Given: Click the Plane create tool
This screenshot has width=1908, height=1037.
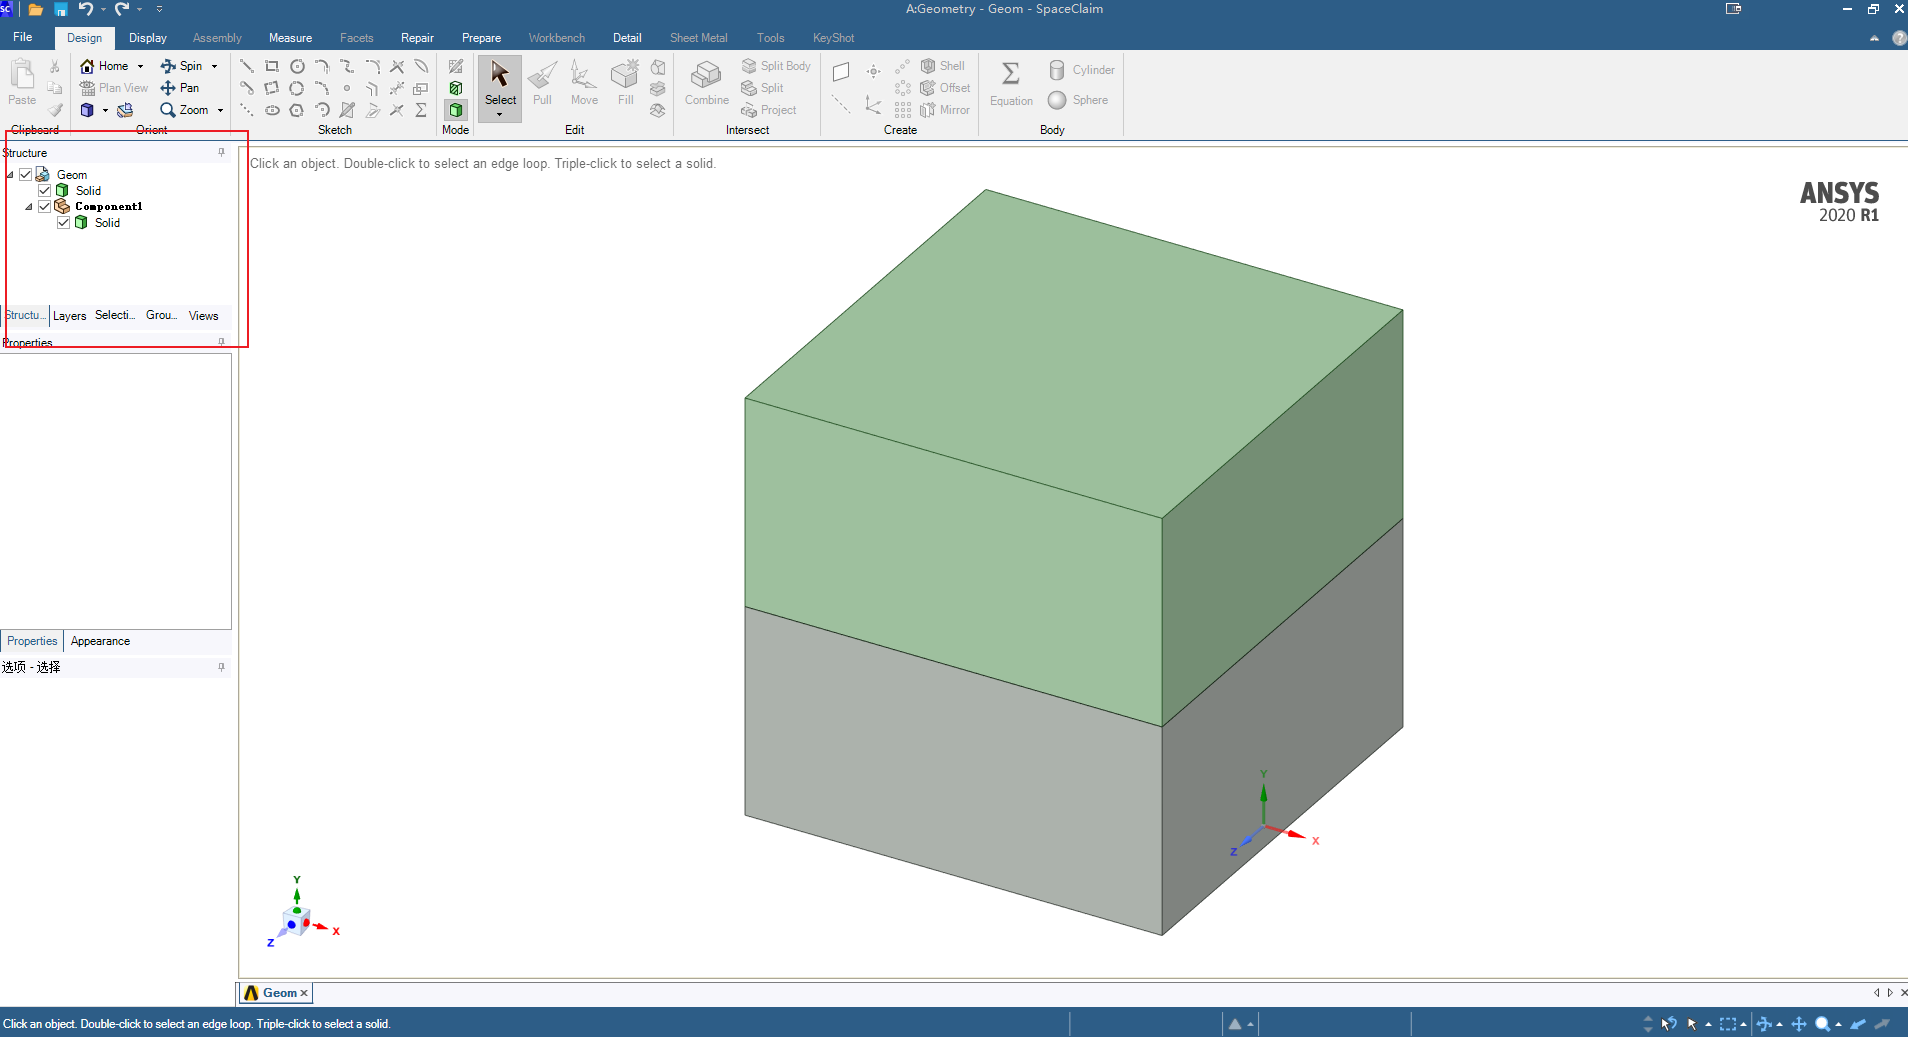Looking at the screenshot, I should coord(841,71).
